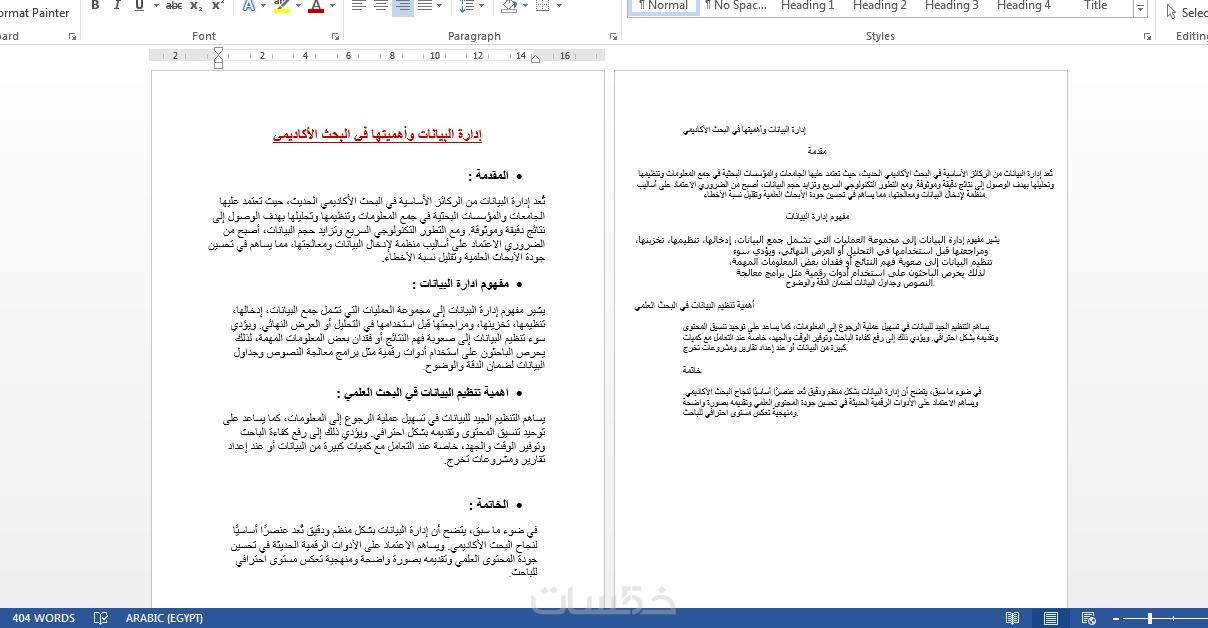Apply paragraph shading bucket
The image size is (1208, 628).
coord(510,6)
